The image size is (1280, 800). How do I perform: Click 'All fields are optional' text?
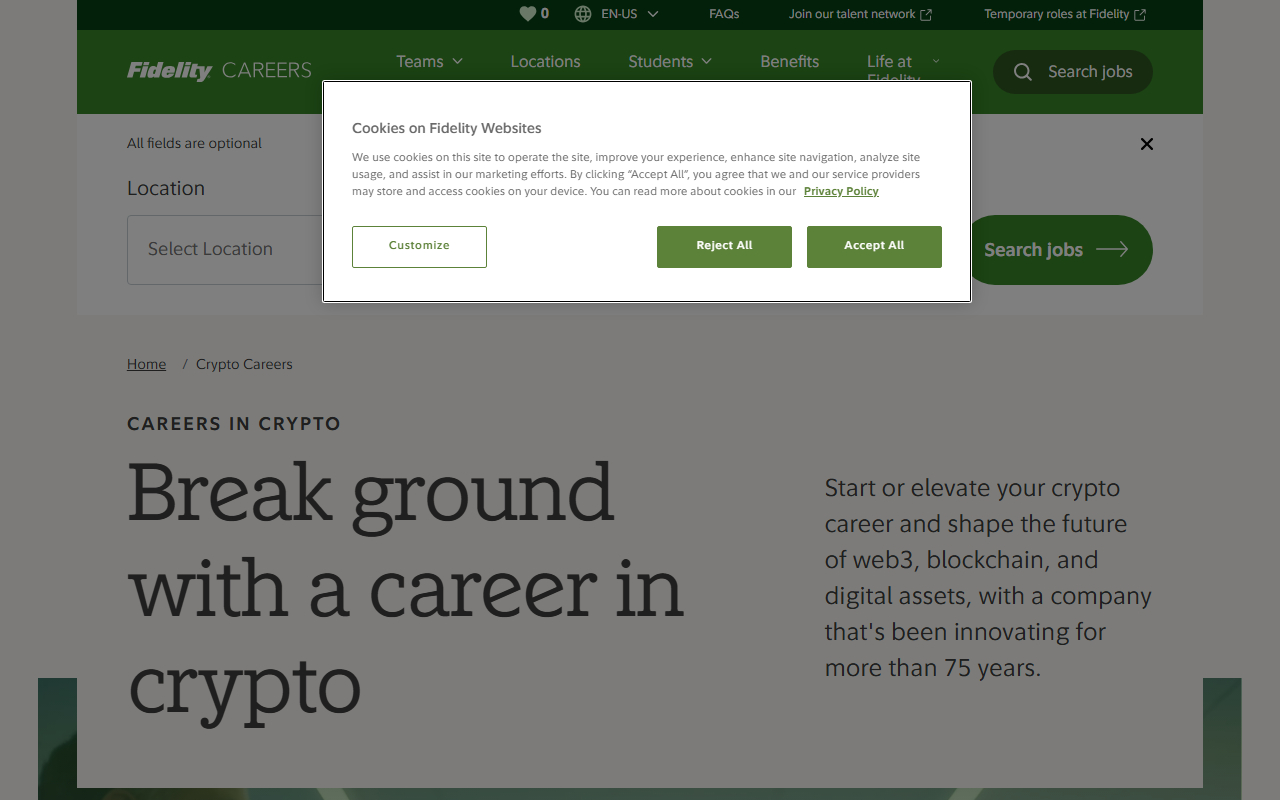click(x=194, y=143)
